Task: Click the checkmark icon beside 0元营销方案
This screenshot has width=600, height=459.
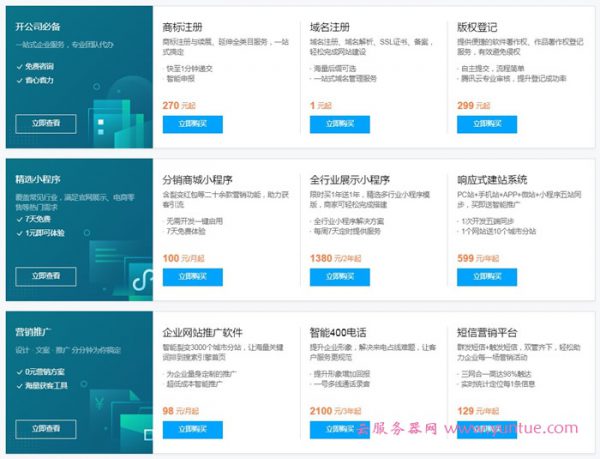Action: (21, 370)
